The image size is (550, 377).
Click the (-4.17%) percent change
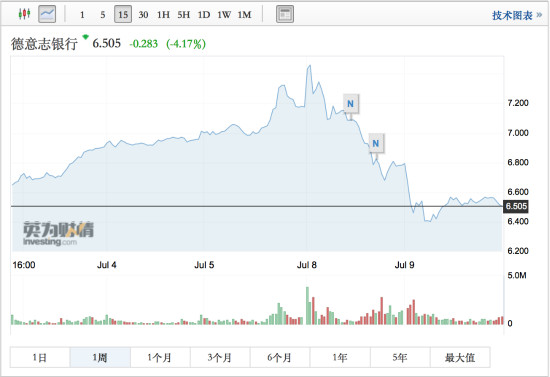click(x=186, y=44)
